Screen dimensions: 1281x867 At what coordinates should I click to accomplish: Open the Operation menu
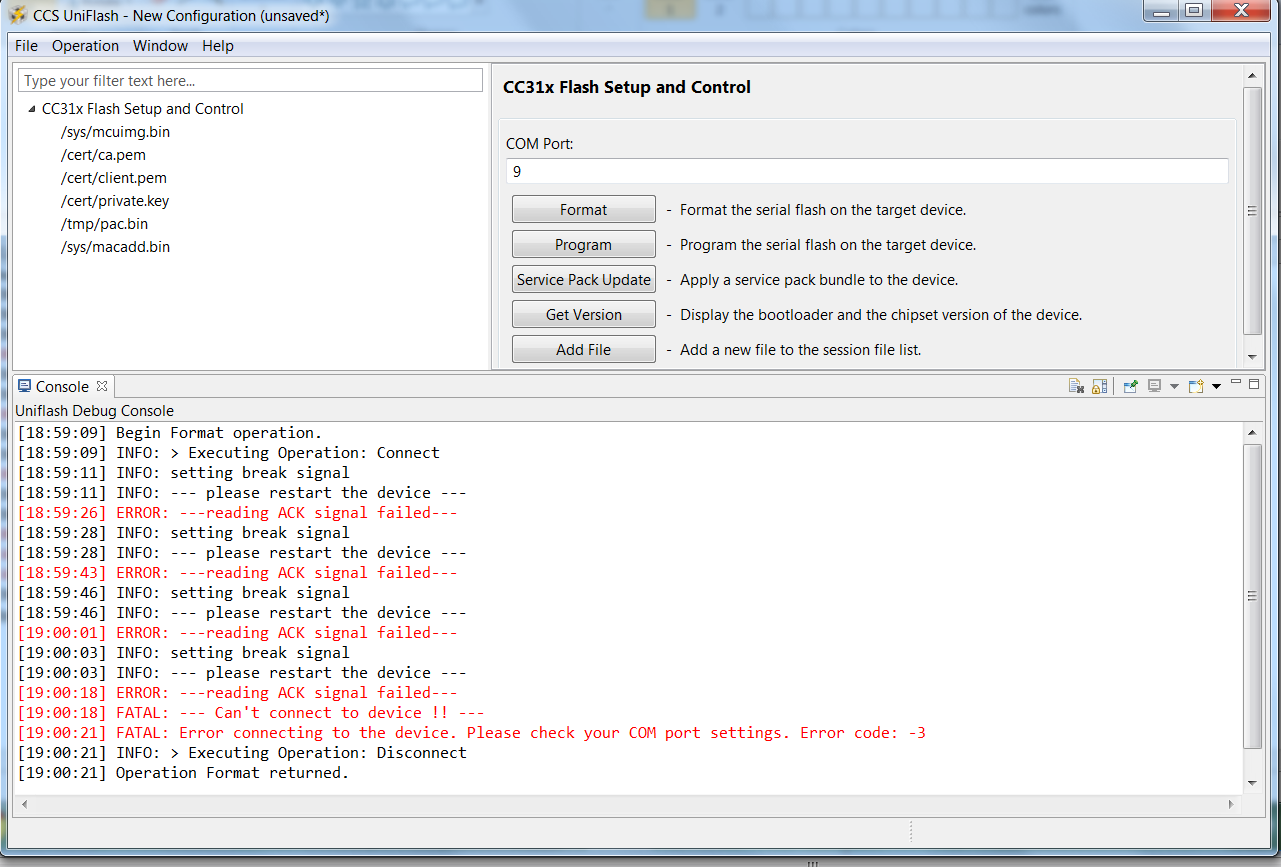coord(85,46)
